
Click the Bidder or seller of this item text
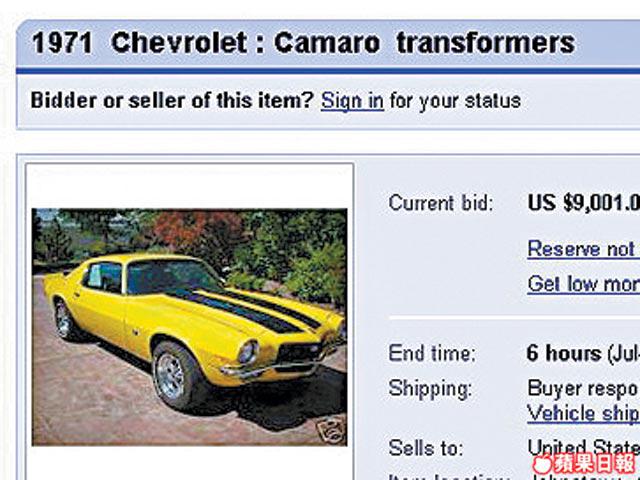(x=172, y=100)
